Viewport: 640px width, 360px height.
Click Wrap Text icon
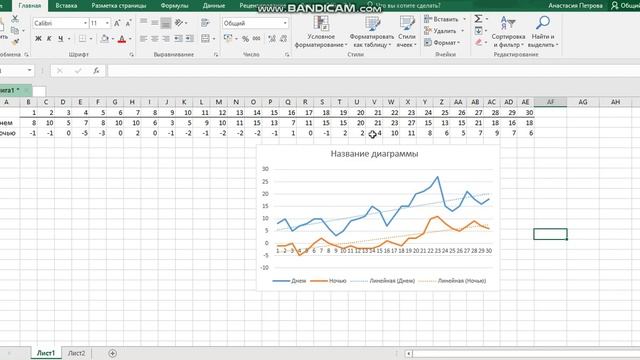click(x=205, y=23)
